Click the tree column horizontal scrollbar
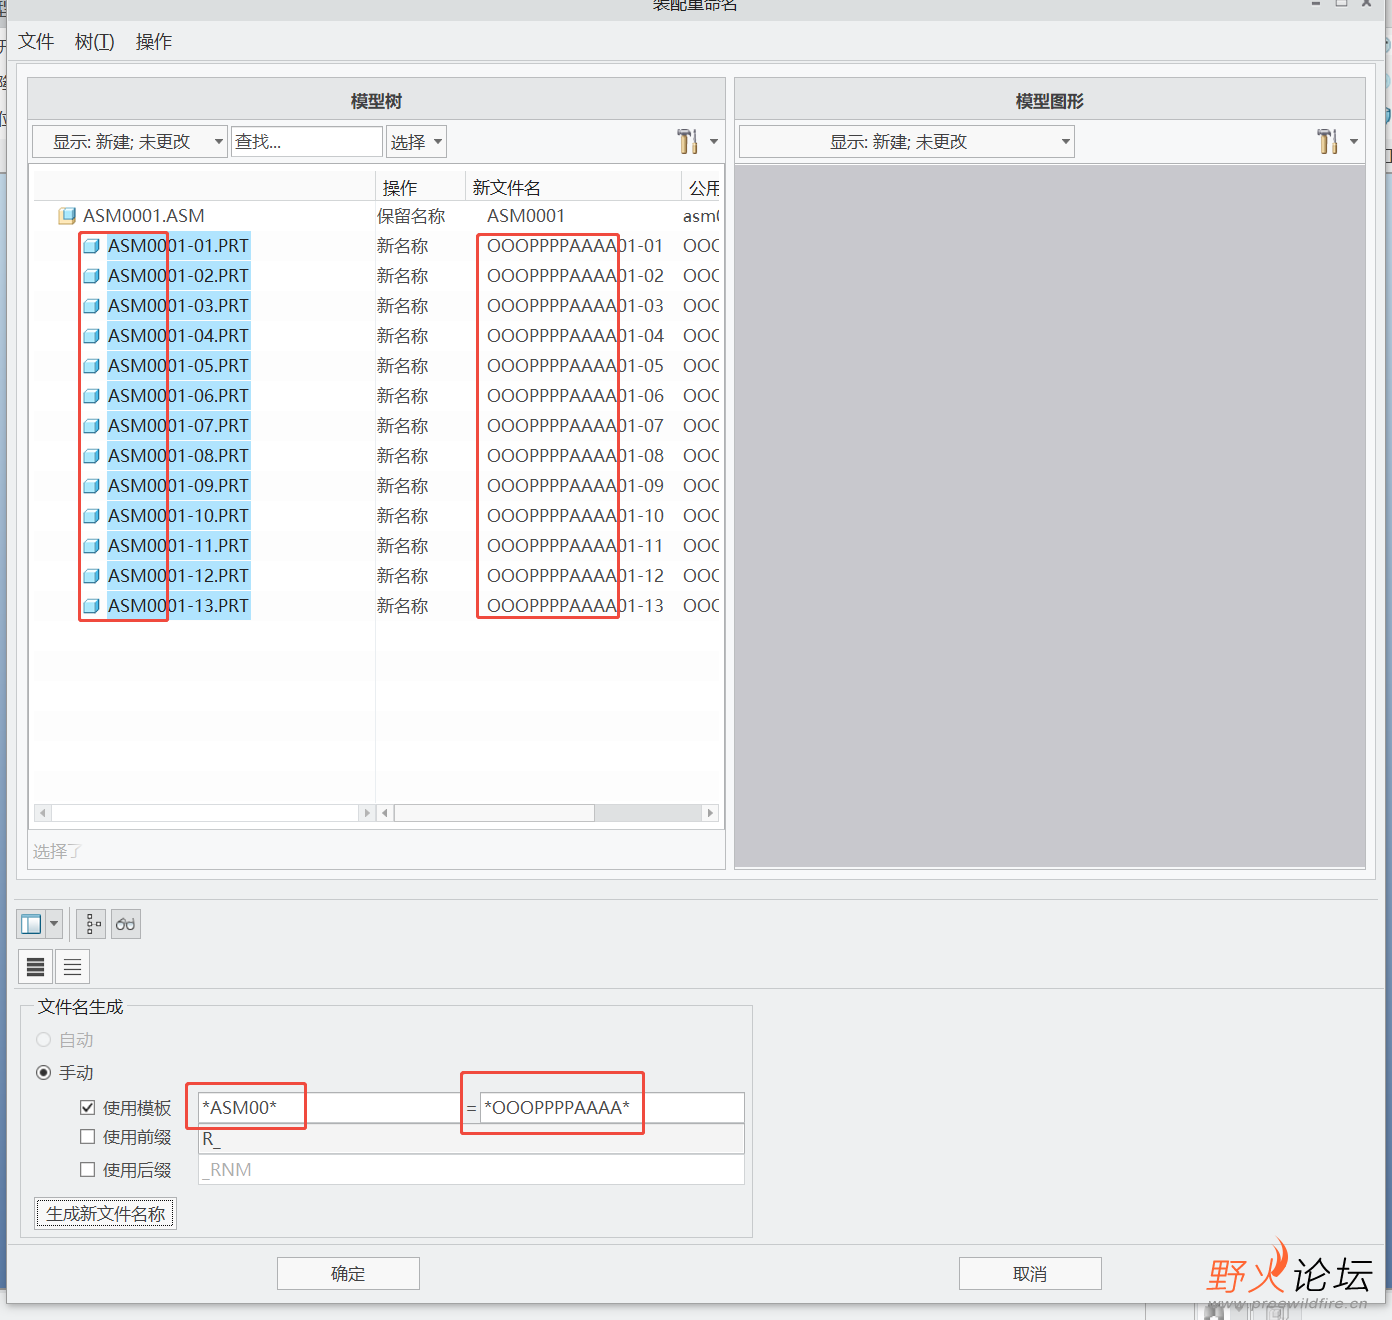This screenshot has width=1392, height=1320. (205, 813)
